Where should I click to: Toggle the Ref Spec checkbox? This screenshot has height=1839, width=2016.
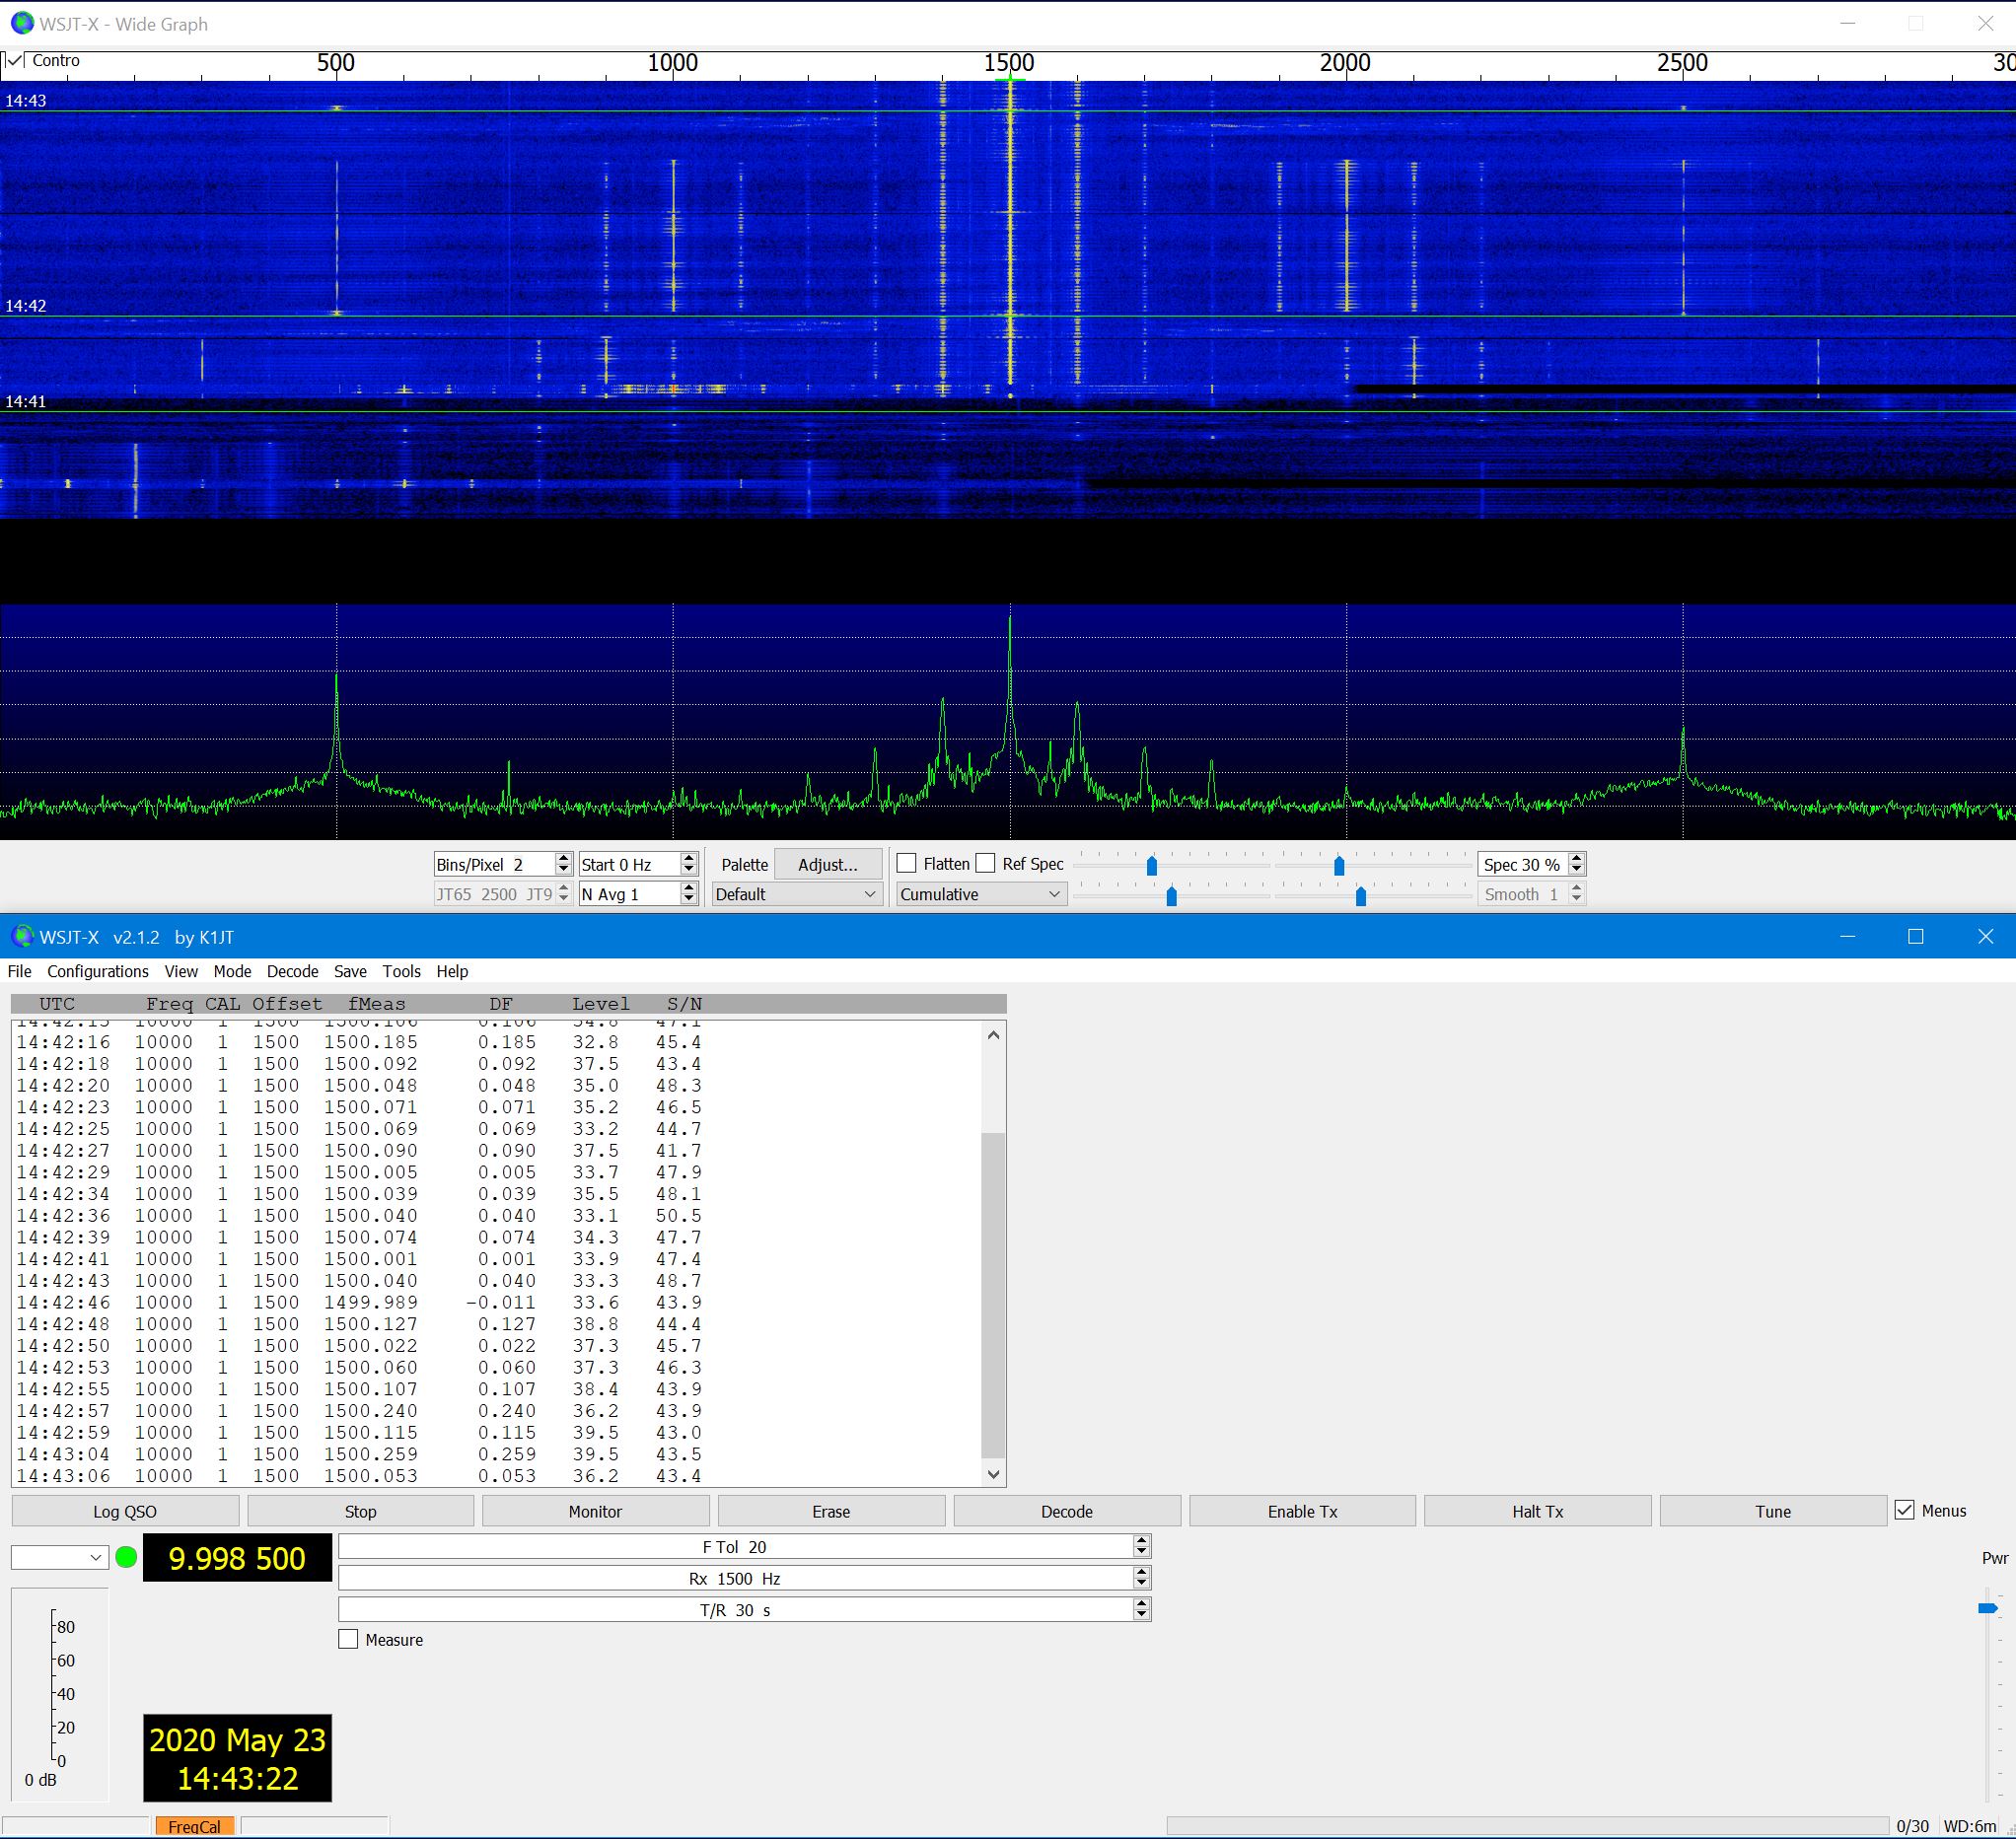(x=986, y=863)
